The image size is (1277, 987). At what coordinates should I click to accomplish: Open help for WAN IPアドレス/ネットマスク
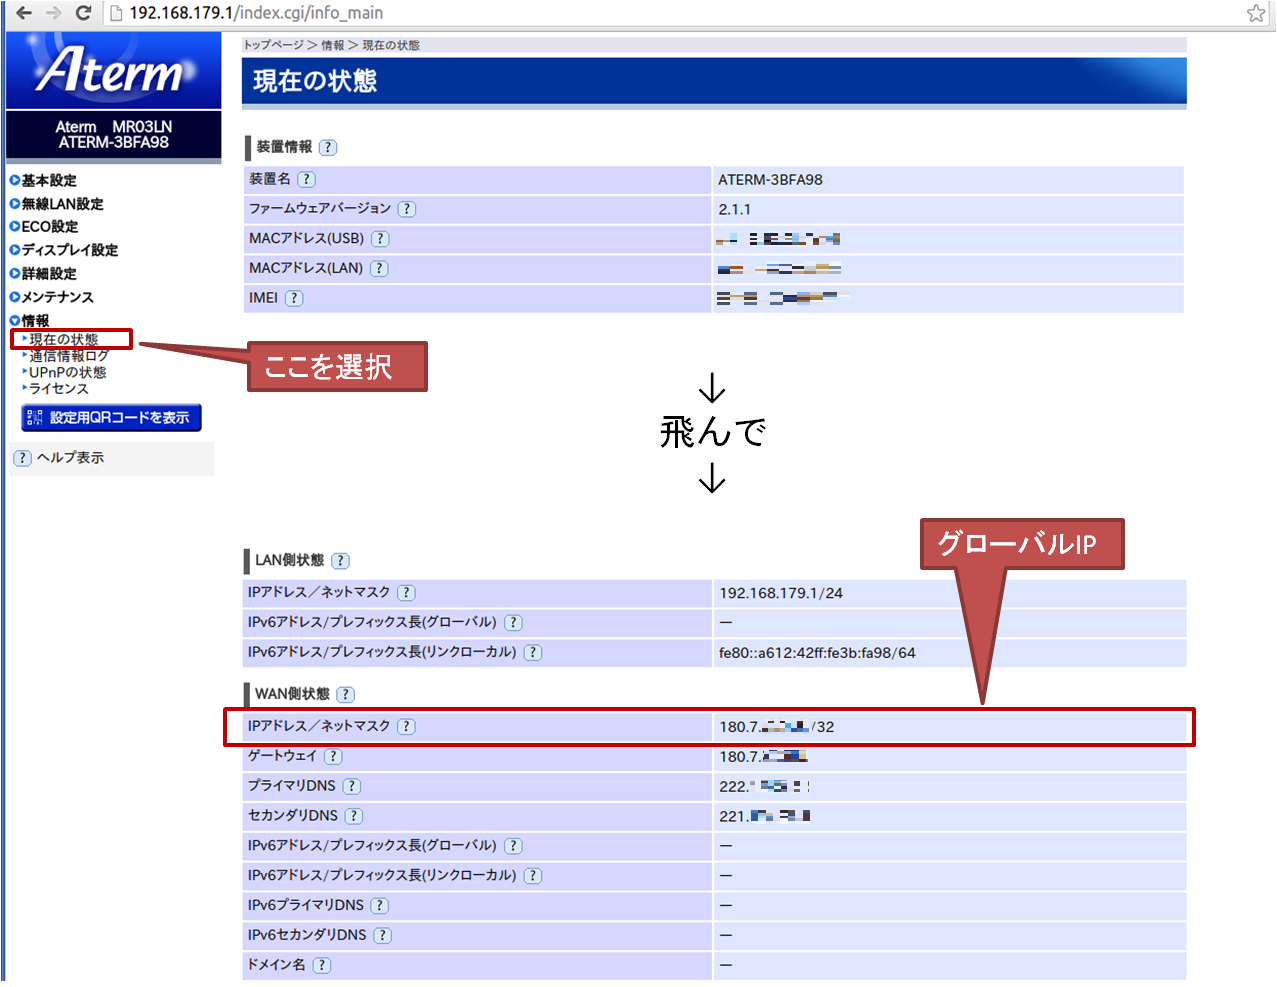tap(406, 727)
